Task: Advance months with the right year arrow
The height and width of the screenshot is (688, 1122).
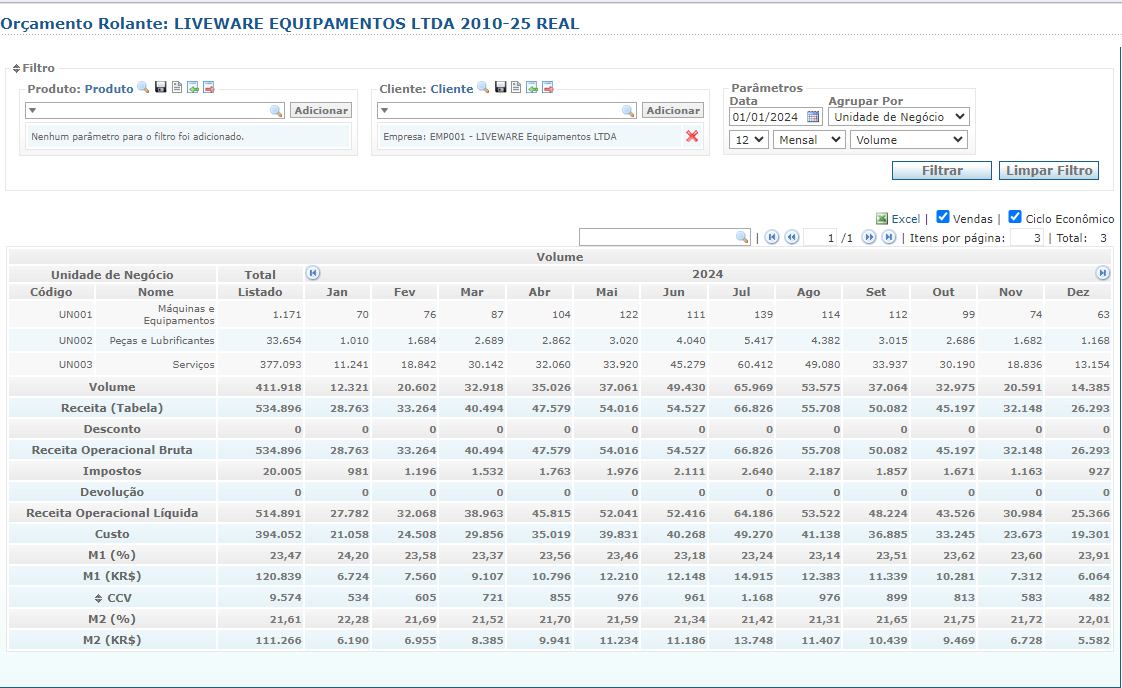Action: pos(1102,273)
